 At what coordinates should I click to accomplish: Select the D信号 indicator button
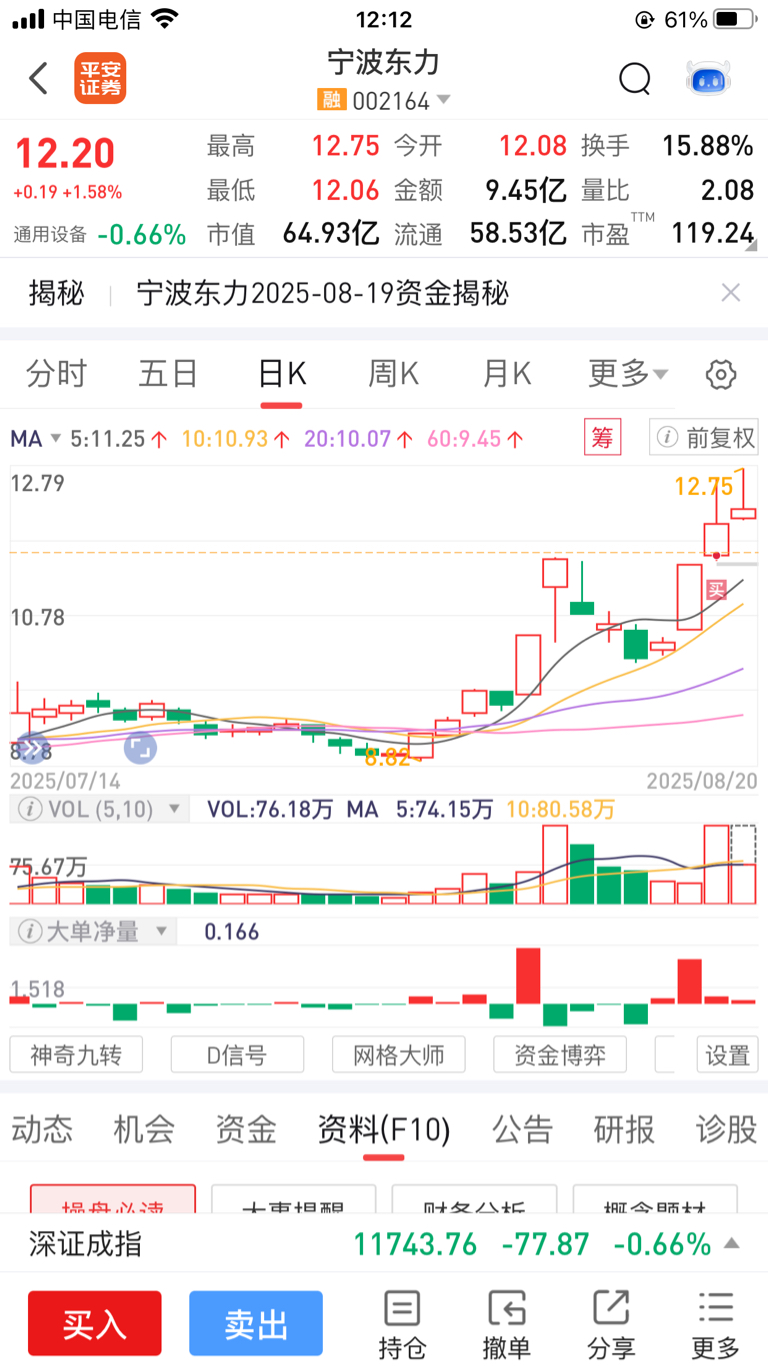237,1054
